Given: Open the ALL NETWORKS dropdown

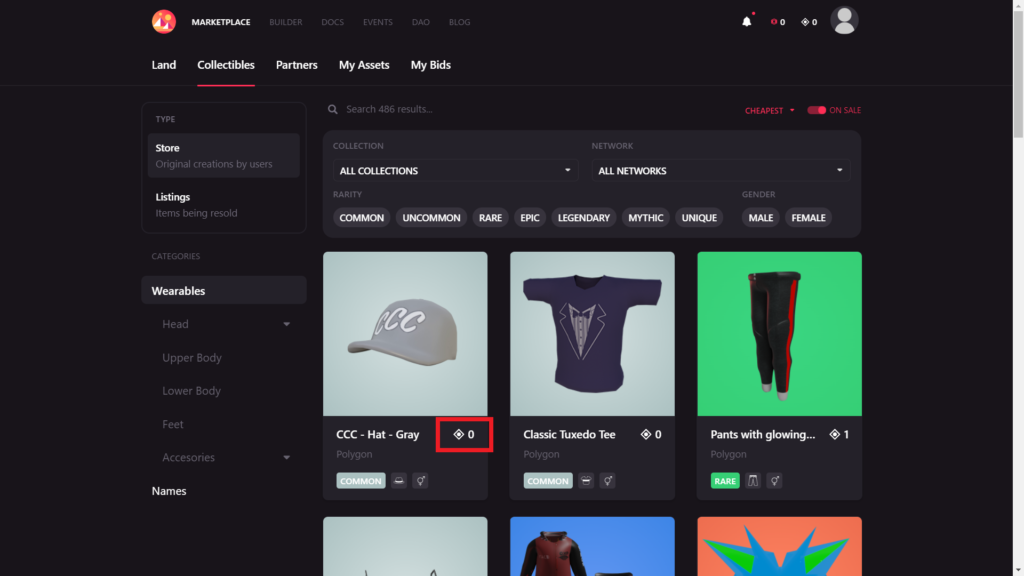Looking at the screenshot, I should (721, 170).
